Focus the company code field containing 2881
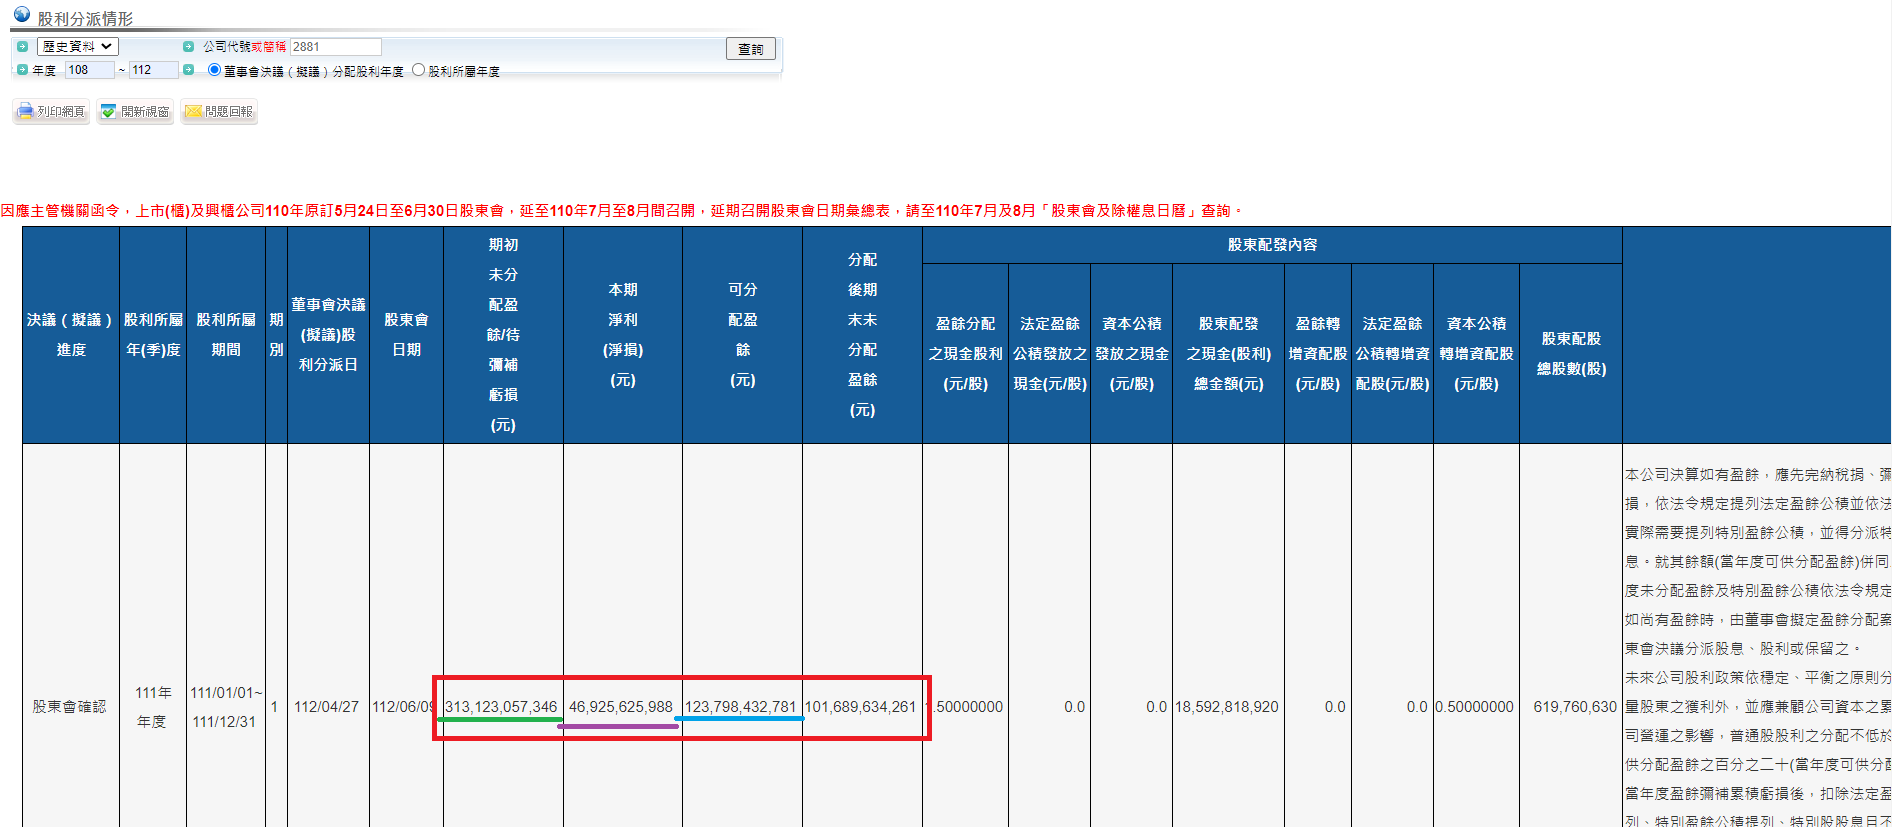Screen dimensions: 1892x827 (x=335, y=47)
